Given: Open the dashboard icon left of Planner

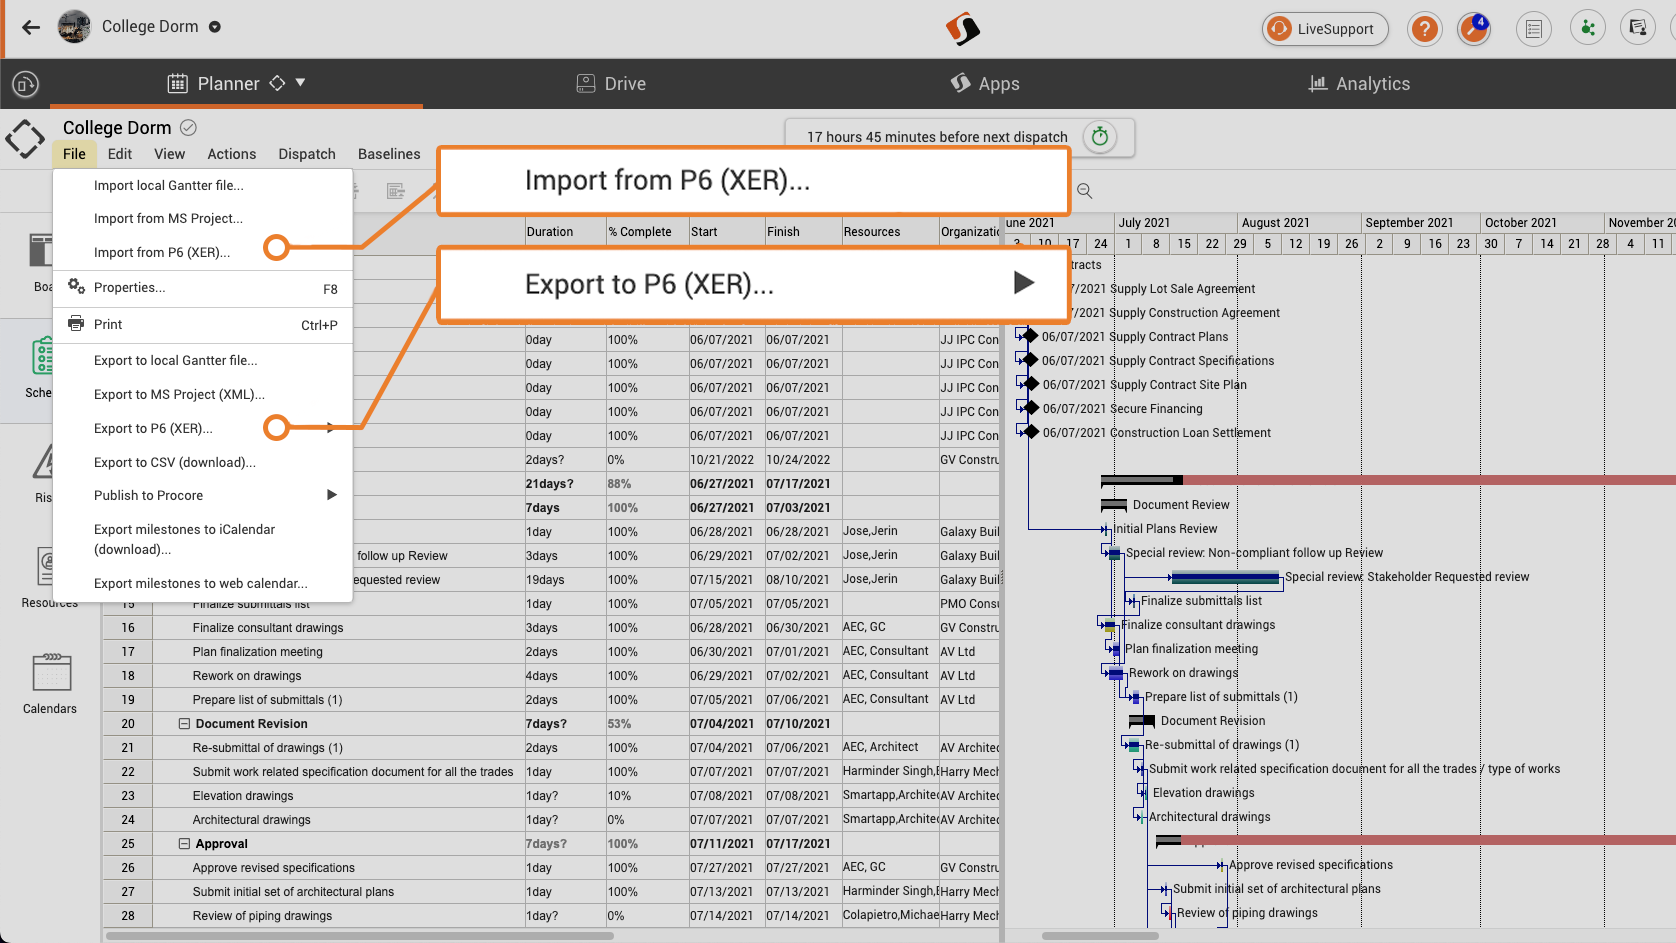Looking at the screenshot, I should click(x=26, y=84).
